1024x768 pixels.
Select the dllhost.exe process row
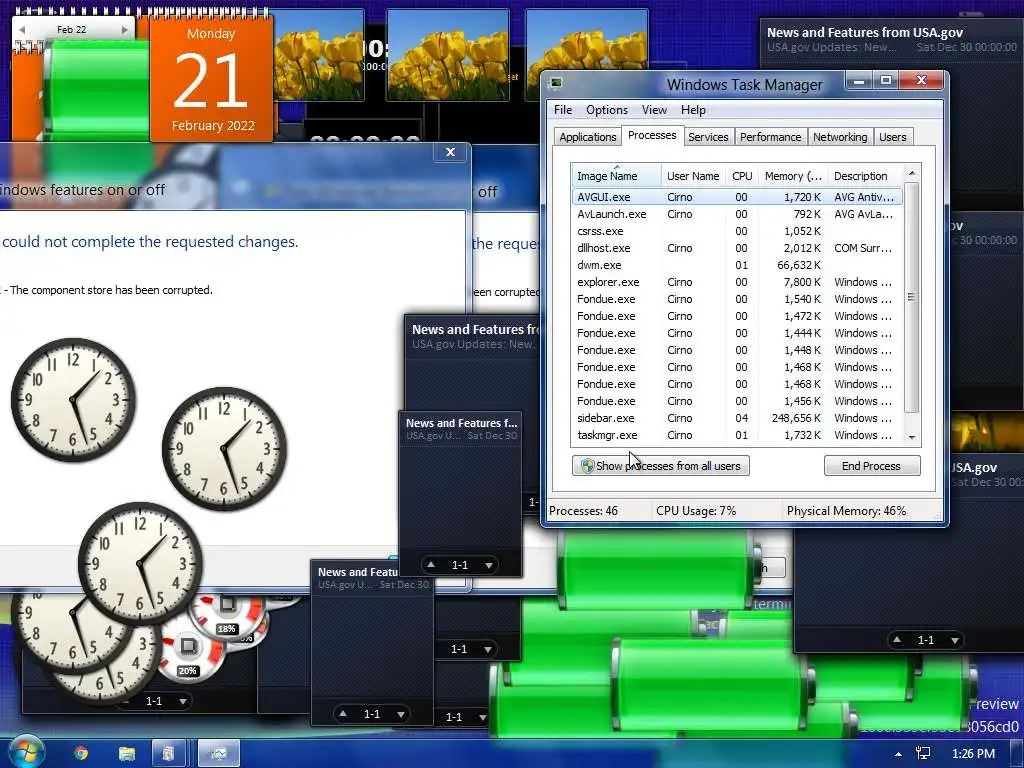pyautogui.click(x=737, y=248)
